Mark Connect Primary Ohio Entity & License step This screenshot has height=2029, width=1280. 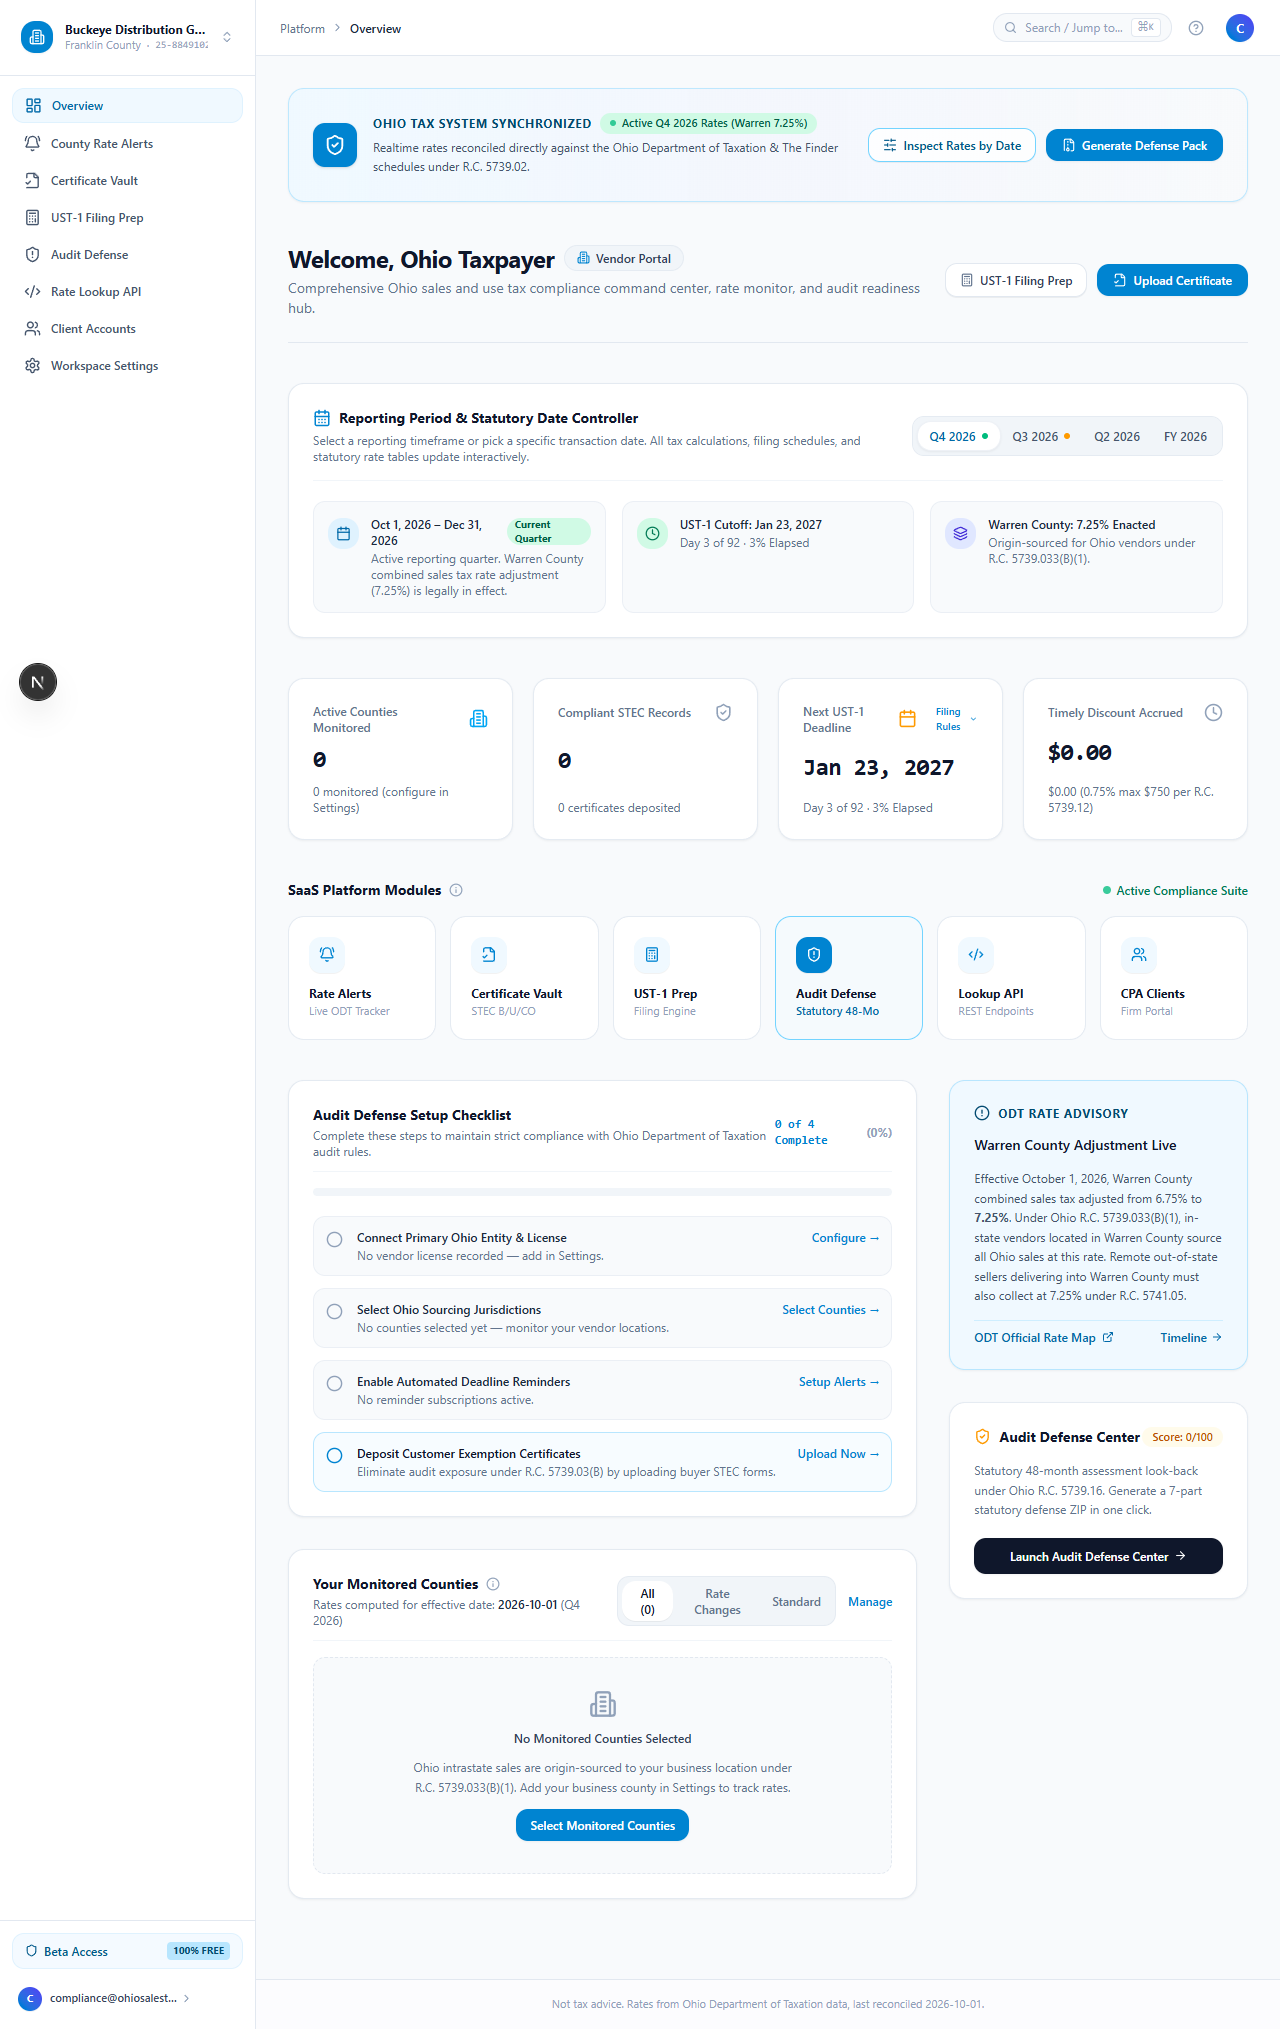tap(335, 1240)
